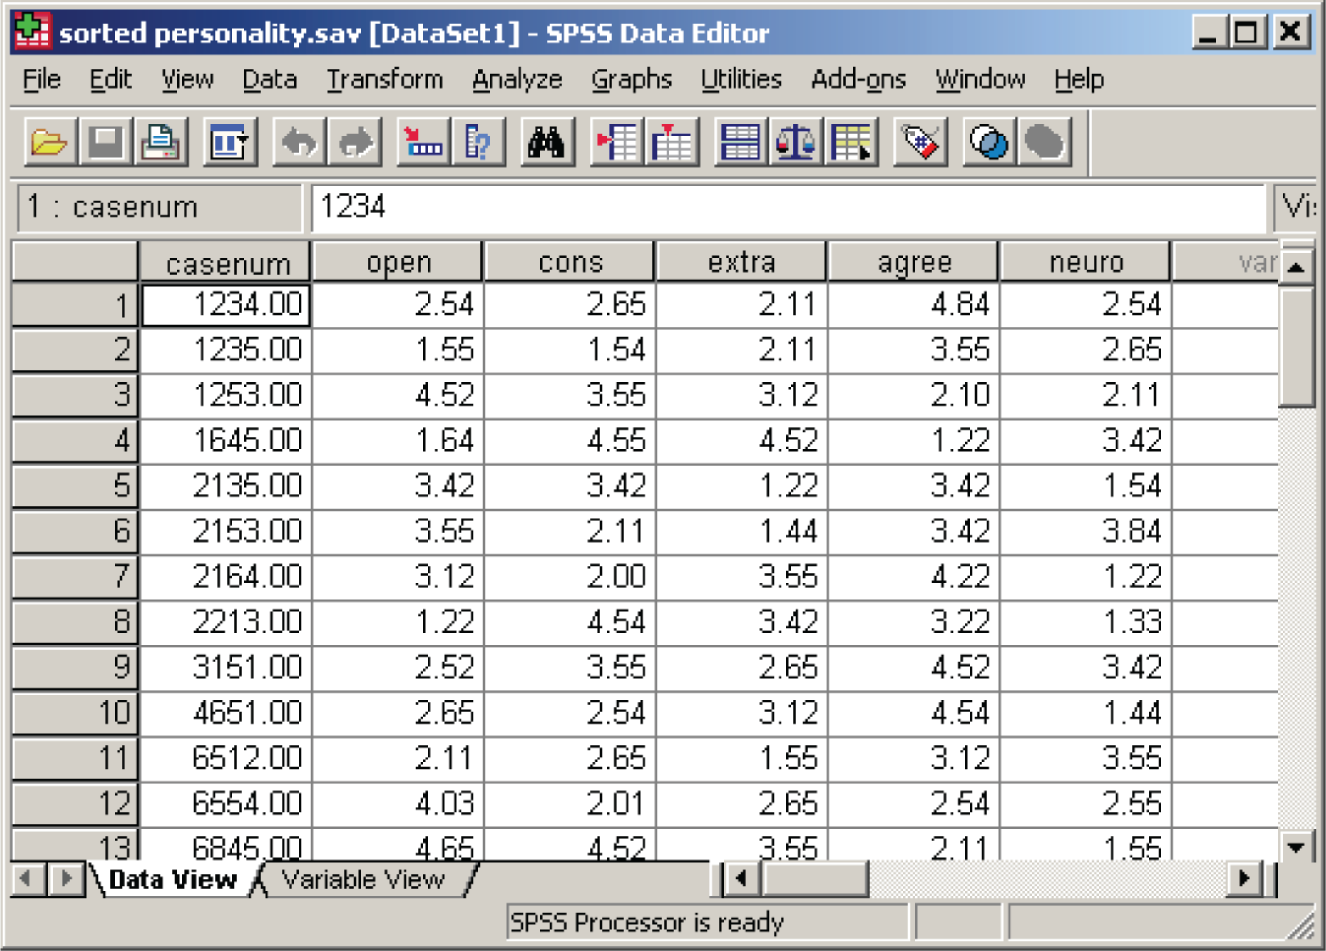1326x951 pixels.
Task: Click the Select Cases icon
Action: [851, 142]
